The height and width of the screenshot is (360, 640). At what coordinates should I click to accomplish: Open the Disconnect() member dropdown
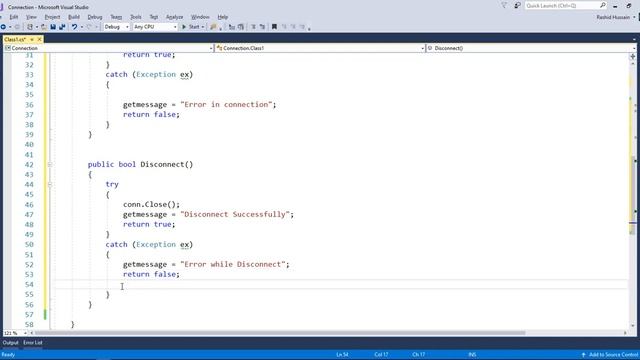(634, 48)
